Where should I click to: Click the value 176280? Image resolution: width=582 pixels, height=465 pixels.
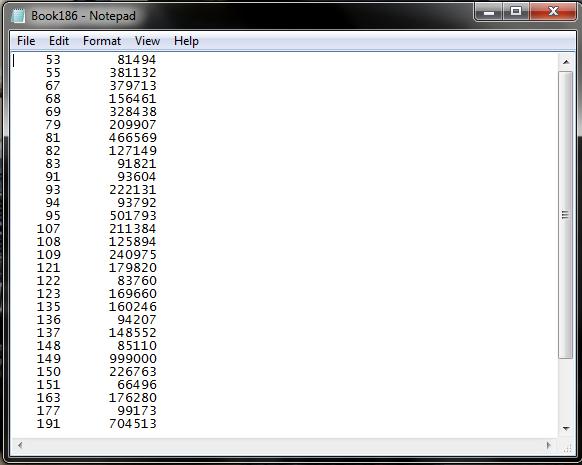(133, 397)
